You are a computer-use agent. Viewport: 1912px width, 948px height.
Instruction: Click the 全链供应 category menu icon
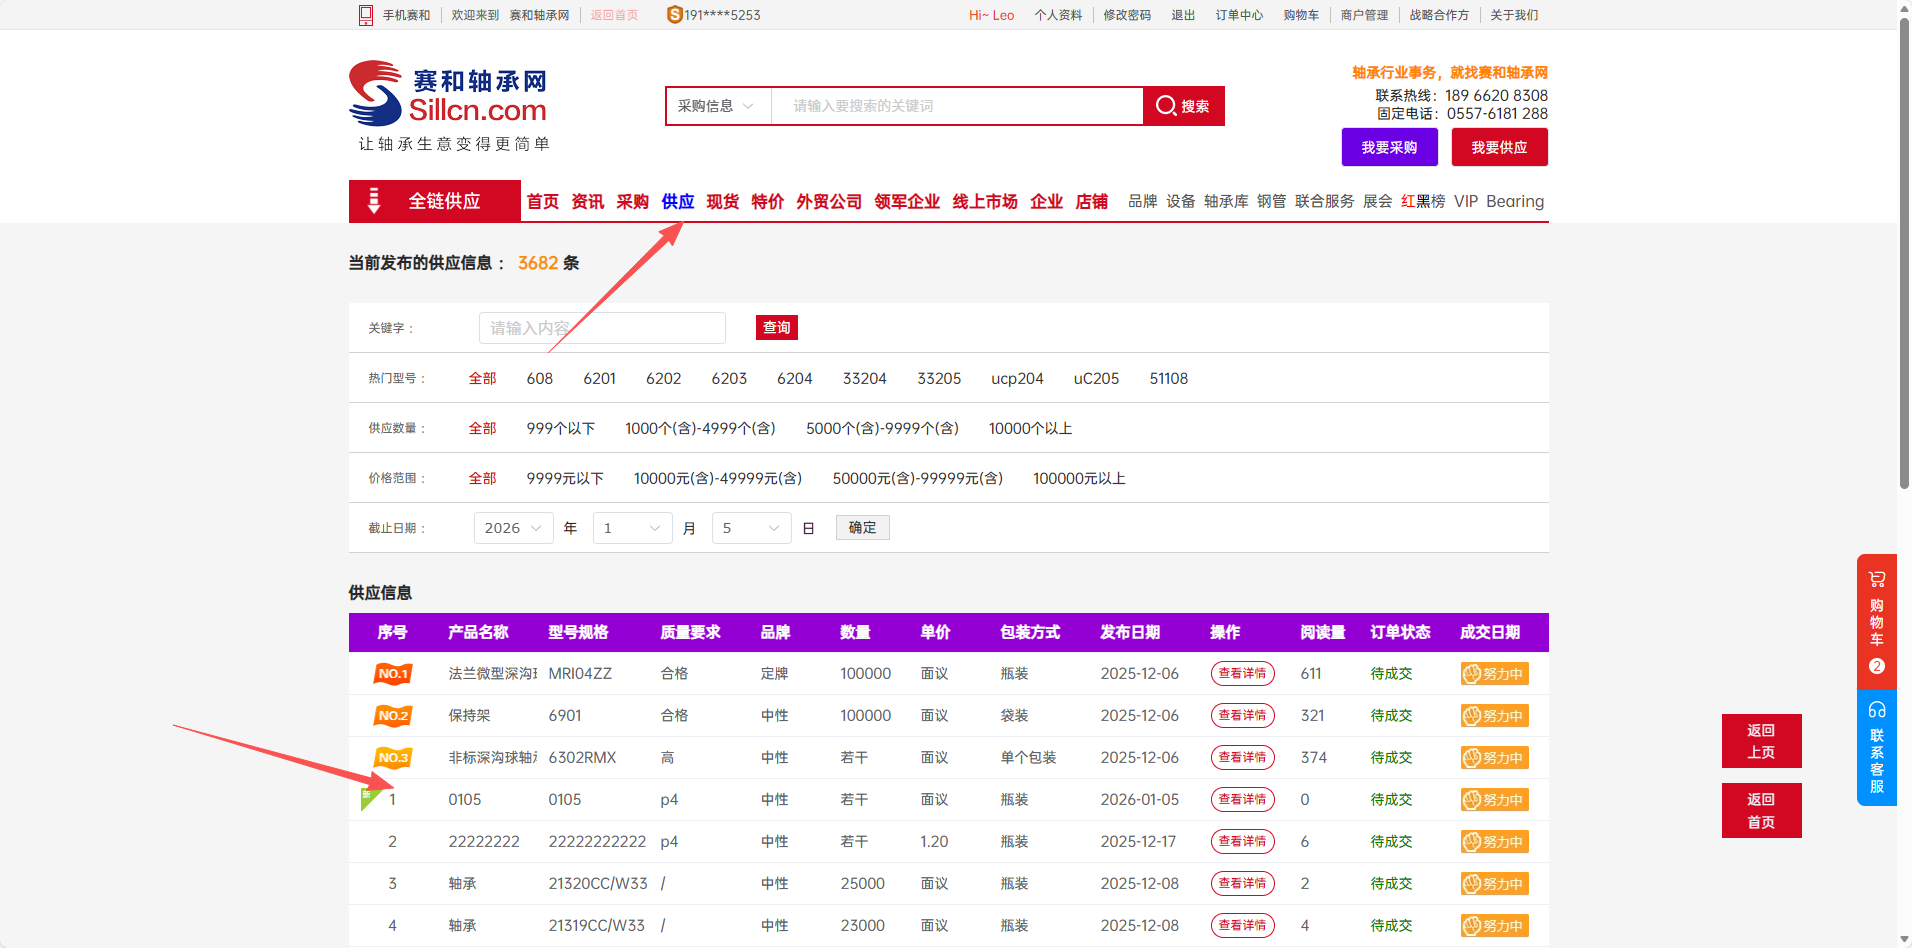(x=374, y=201)
